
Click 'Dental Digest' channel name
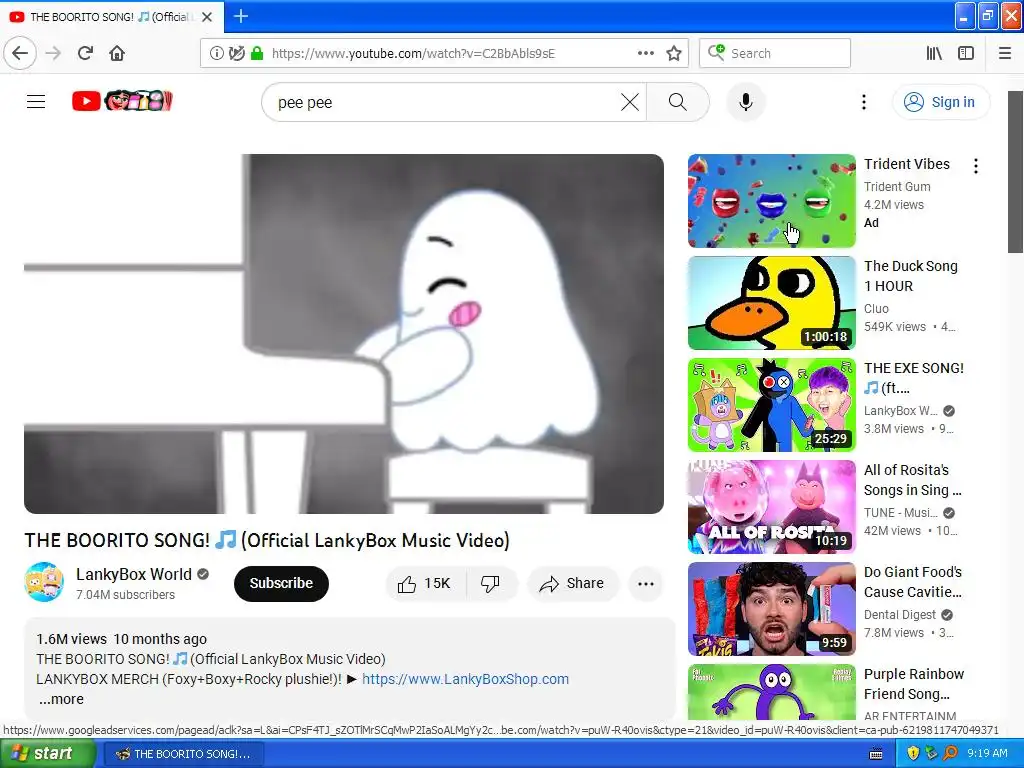coord(899,615)
